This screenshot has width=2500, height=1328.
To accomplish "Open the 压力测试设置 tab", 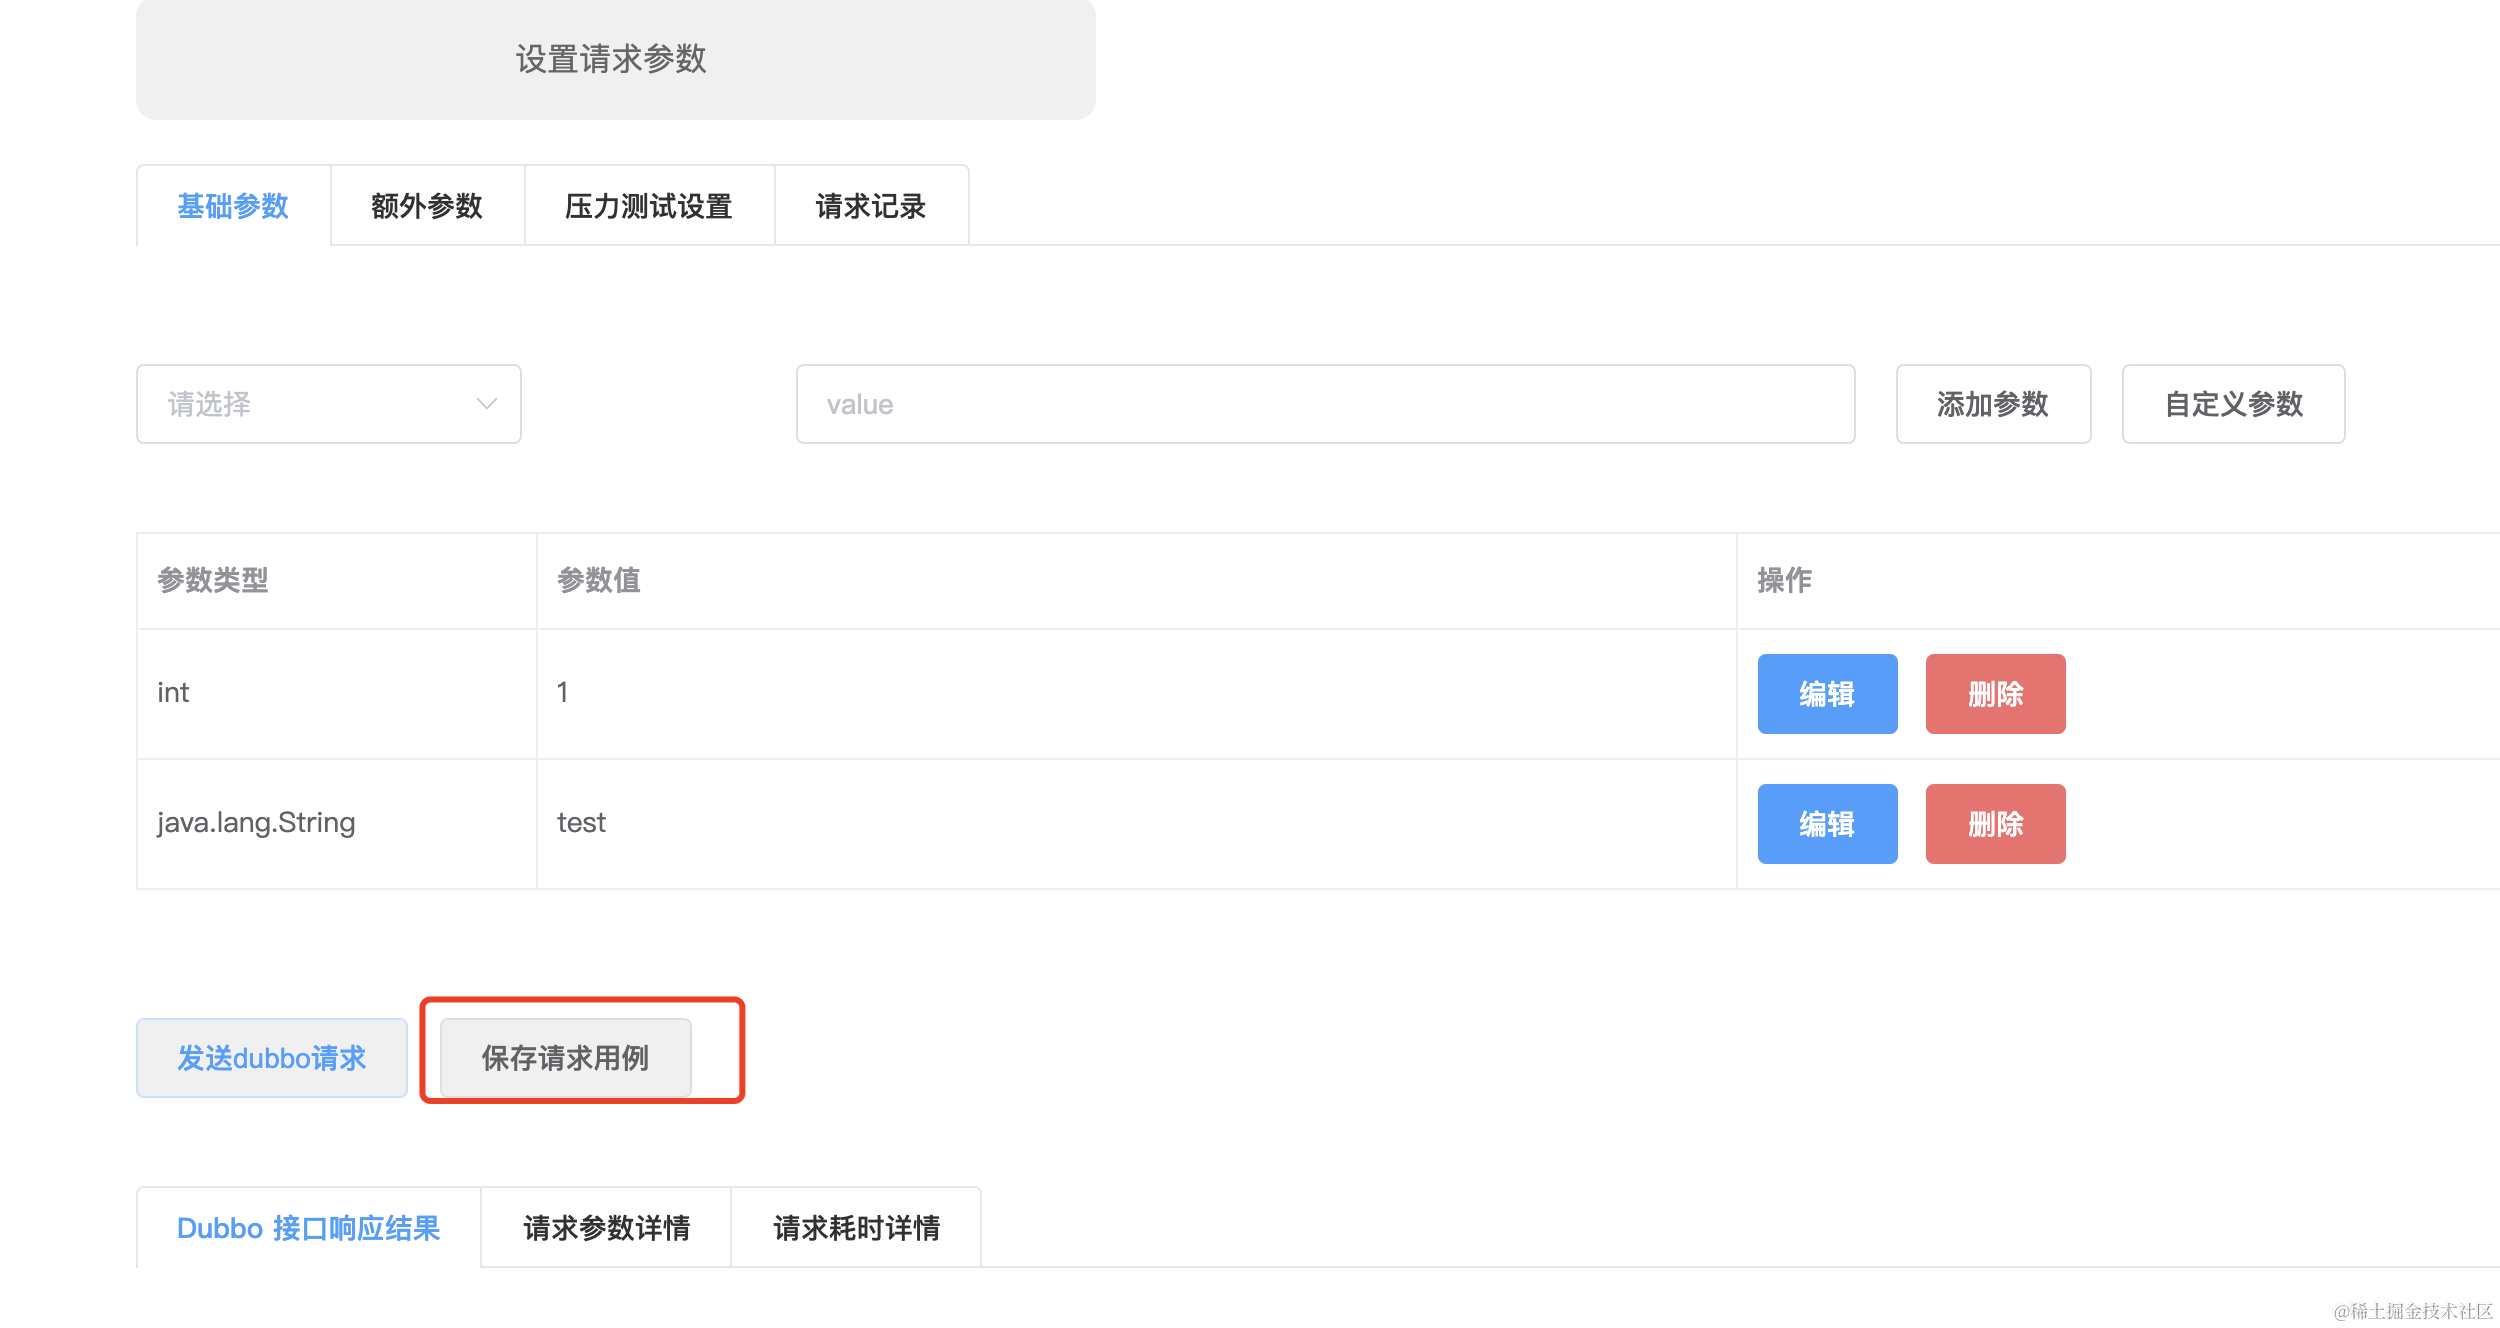I will tap(649, 206).
